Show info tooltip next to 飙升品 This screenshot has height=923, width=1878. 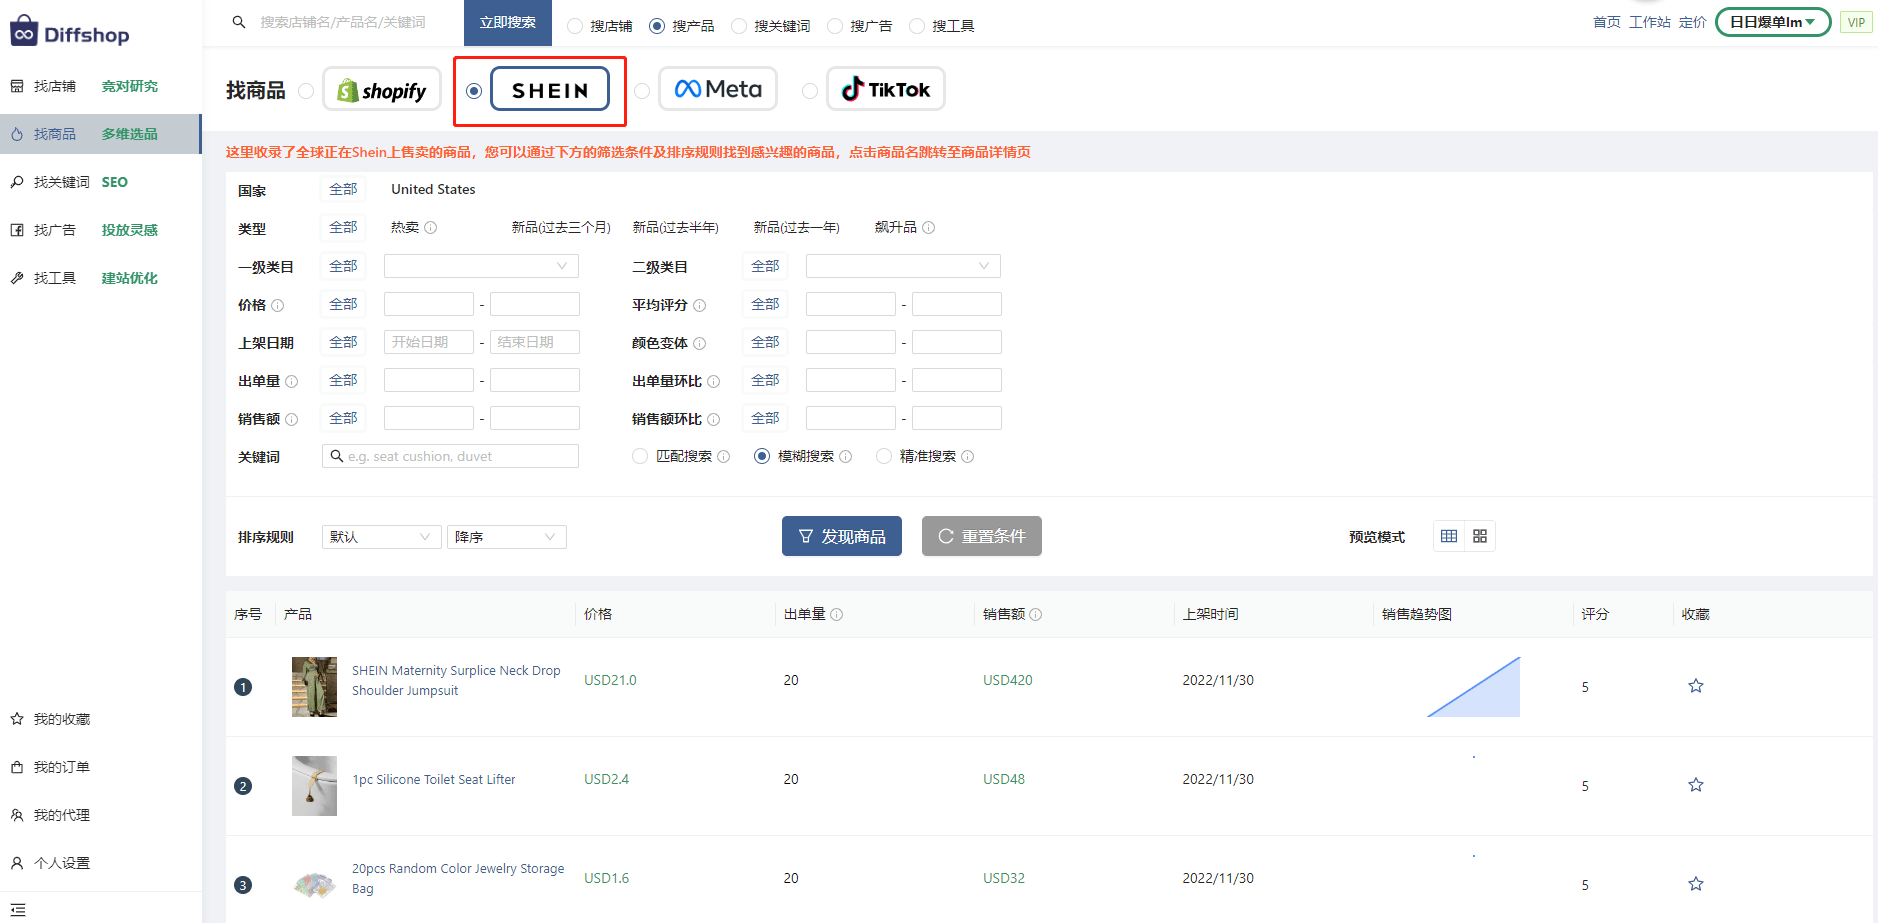929,228
